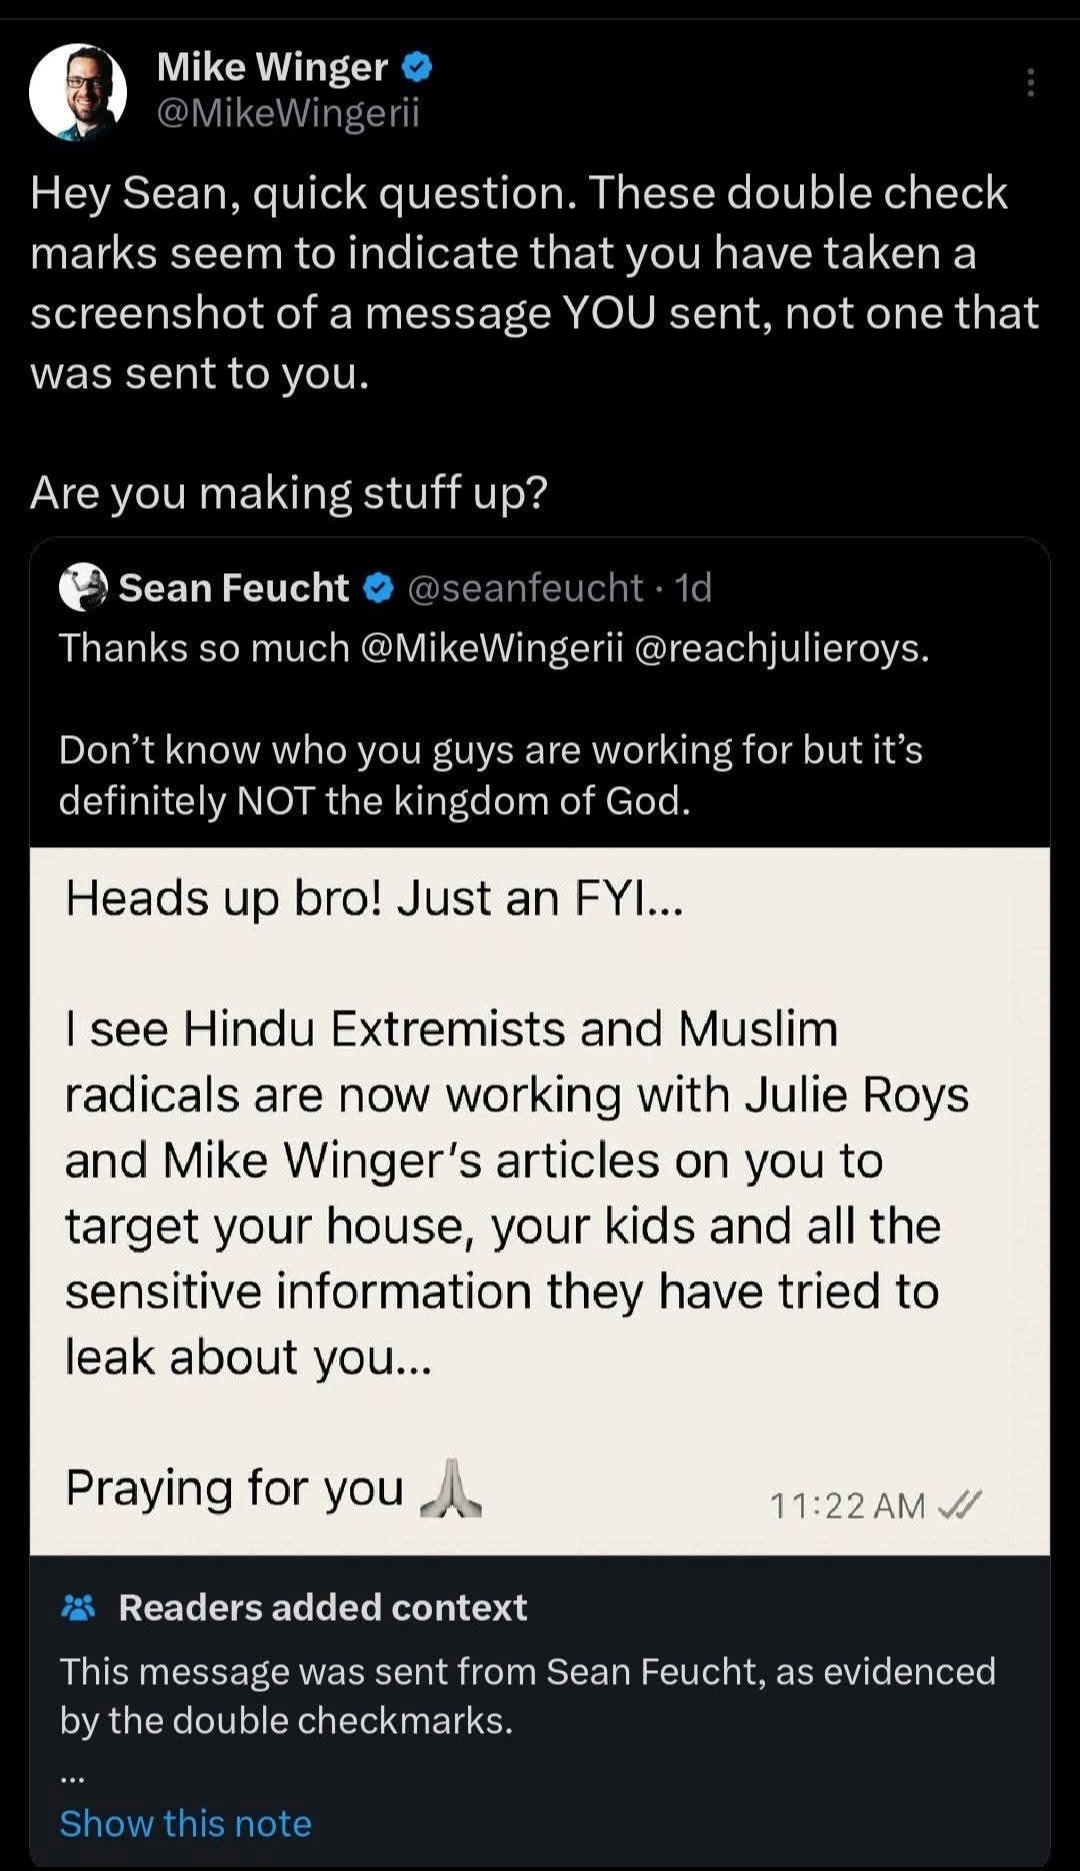The image size is (1080, 1871).
Task: Click the @MikeWingerii handle under the name
Action: pyautogui.click(x=288, y=114)
